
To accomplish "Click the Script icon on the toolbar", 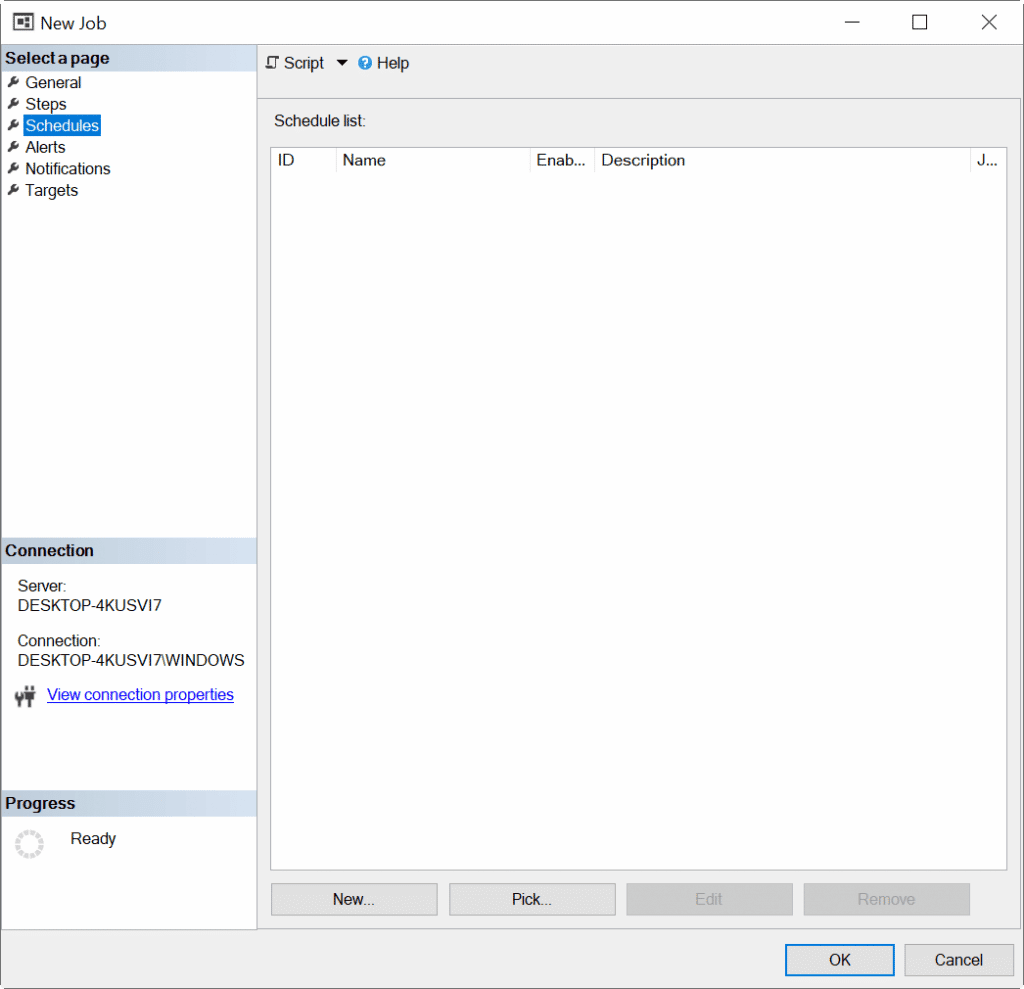I will [273, 62].
